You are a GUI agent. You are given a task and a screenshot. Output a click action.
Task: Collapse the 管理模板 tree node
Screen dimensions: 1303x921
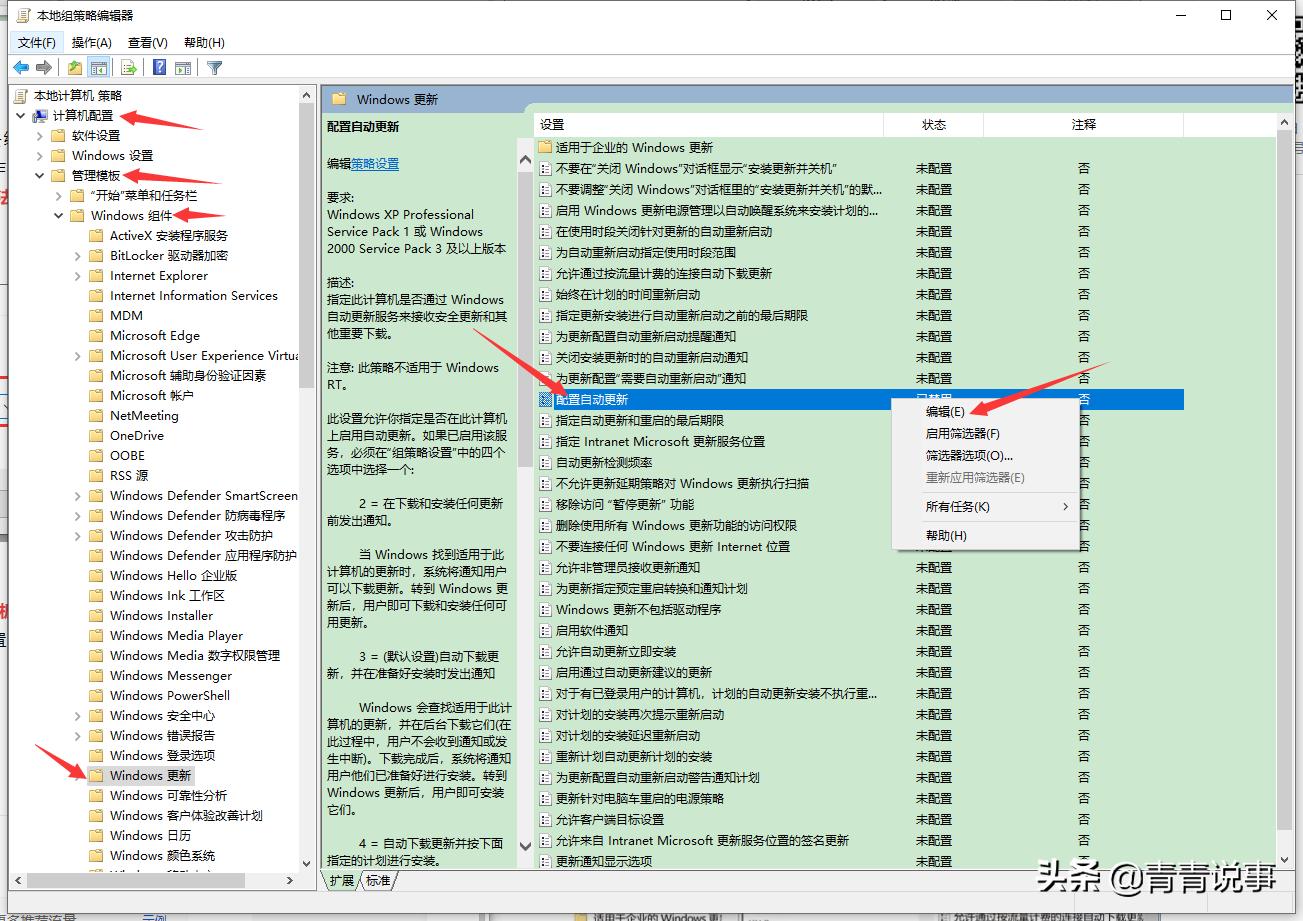pyautogui.click(x=38, y=175)
